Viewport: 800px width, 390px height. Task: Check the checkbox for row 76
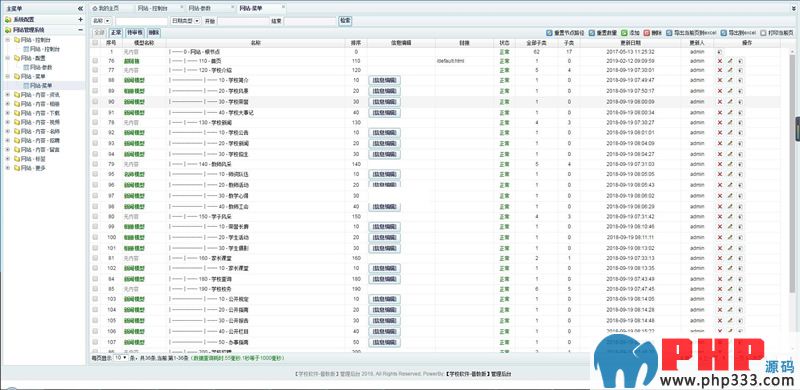pos(95,61)
